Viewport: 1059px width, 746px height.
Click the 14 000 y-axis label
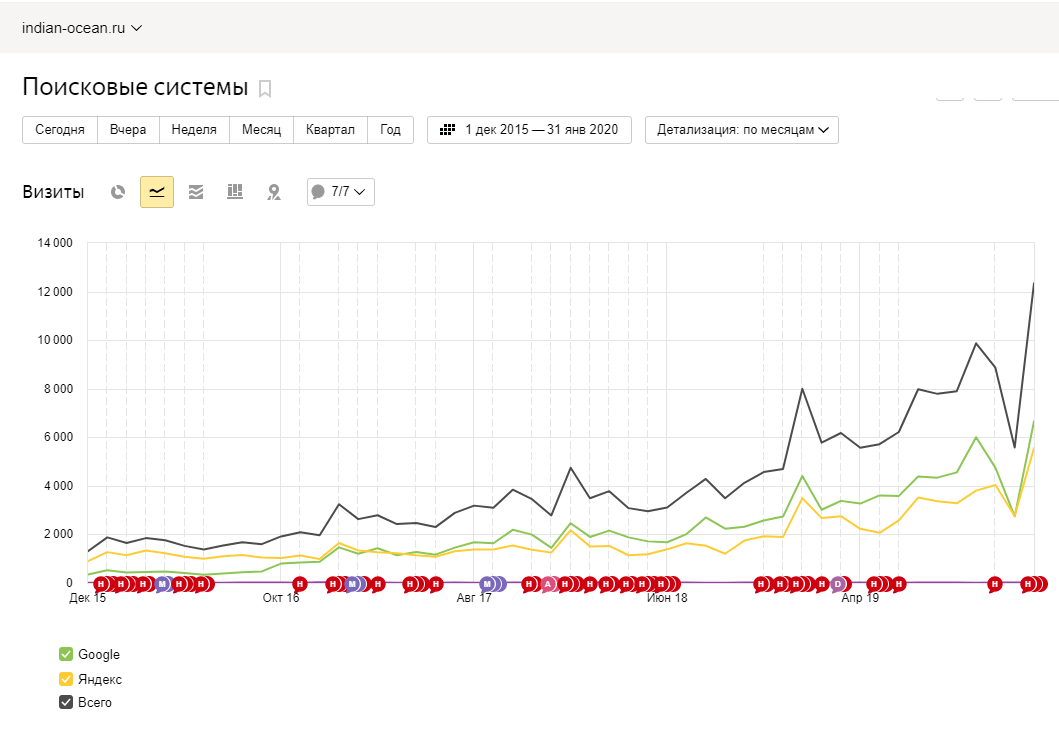[55, 243]
